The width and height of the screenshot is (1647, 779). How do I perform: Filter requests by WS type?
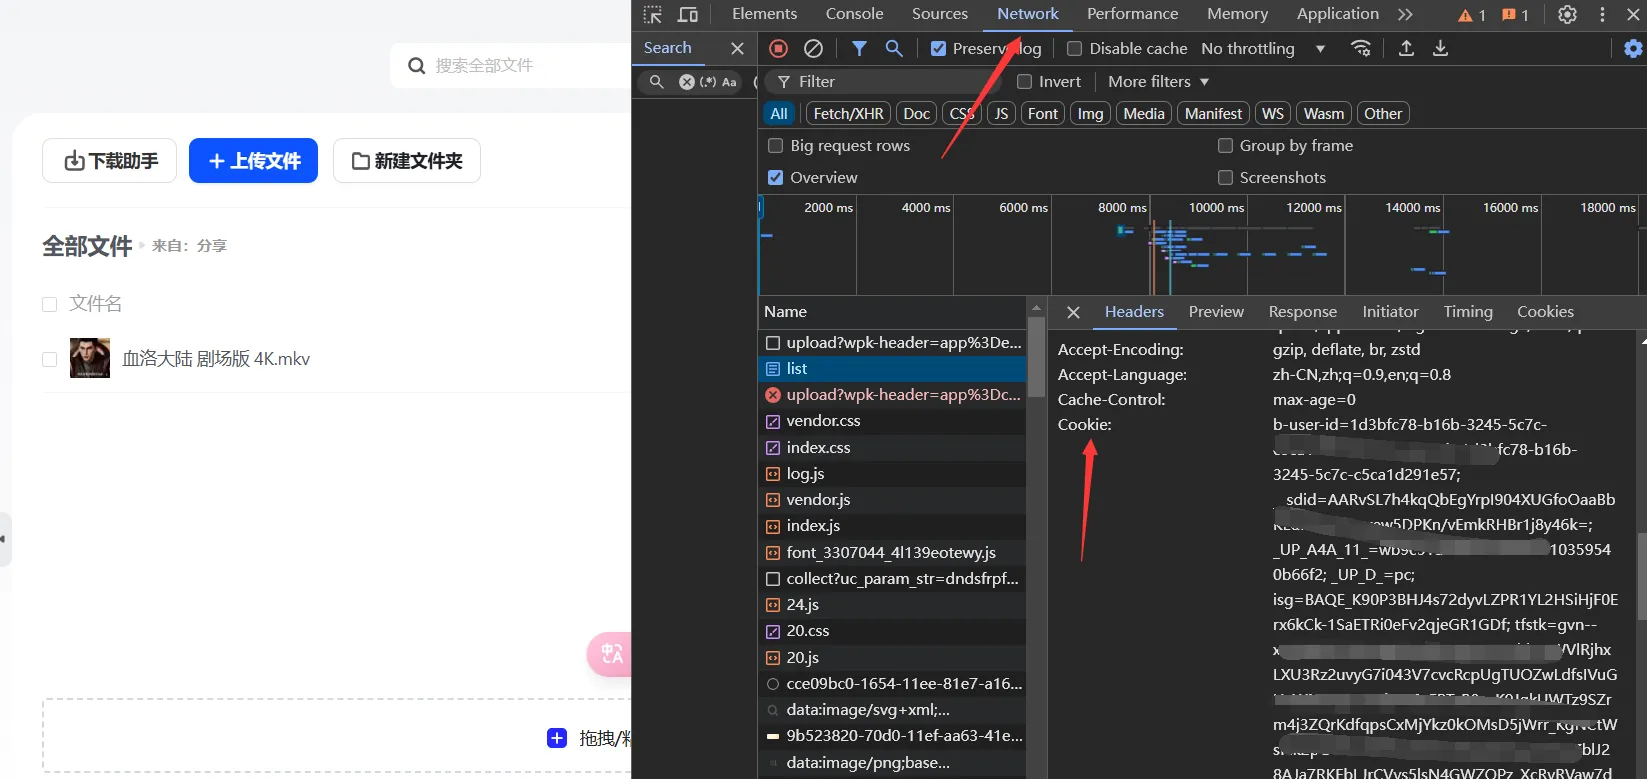pos(1272,114)
